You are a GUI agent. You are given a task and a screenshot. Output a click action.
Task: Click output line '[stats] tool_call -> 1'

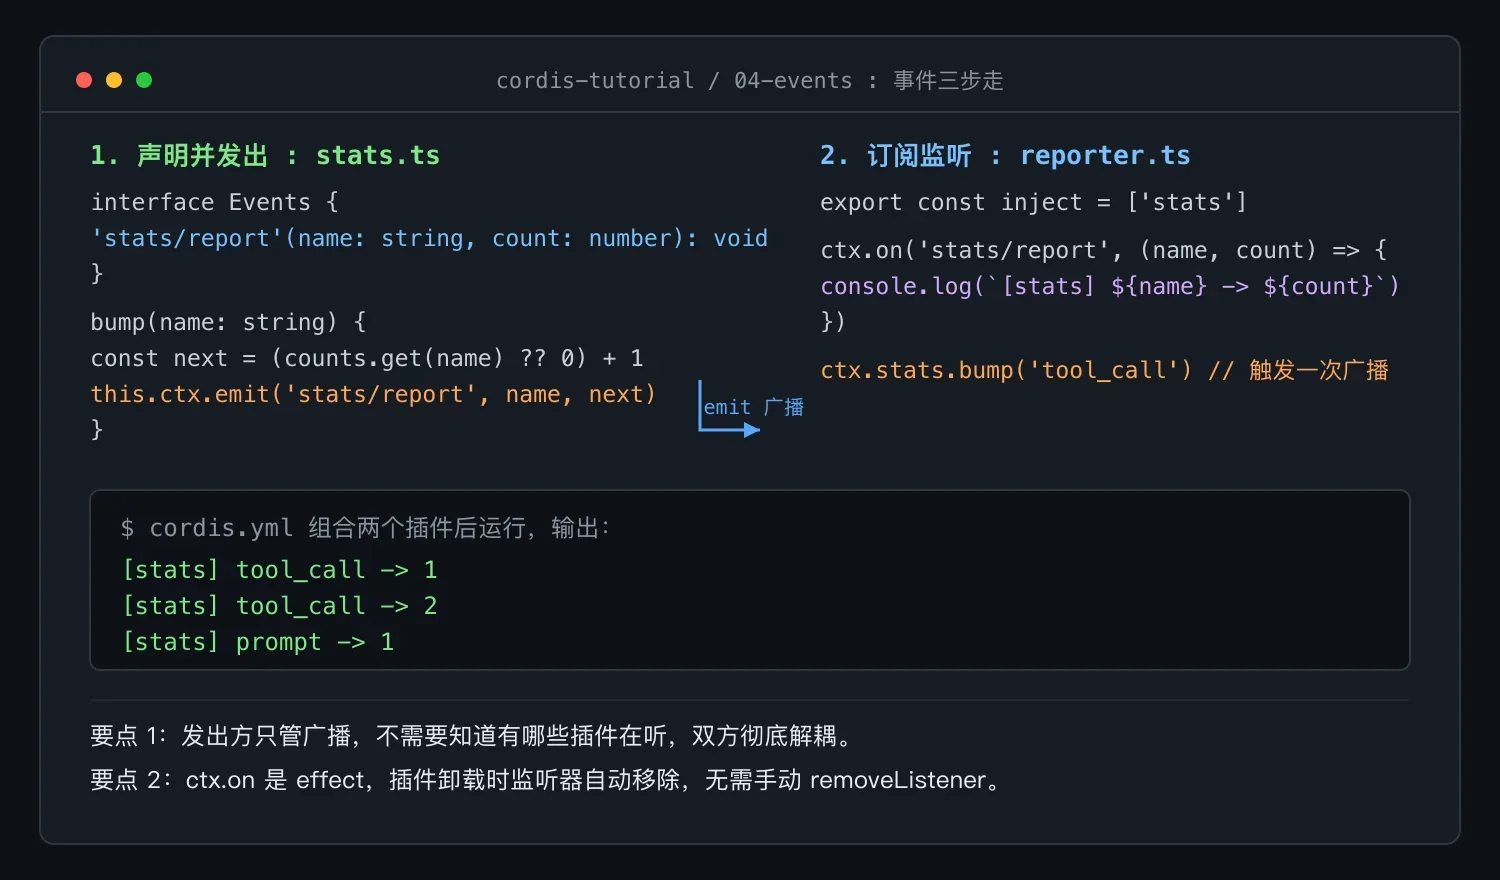(280, 570)
